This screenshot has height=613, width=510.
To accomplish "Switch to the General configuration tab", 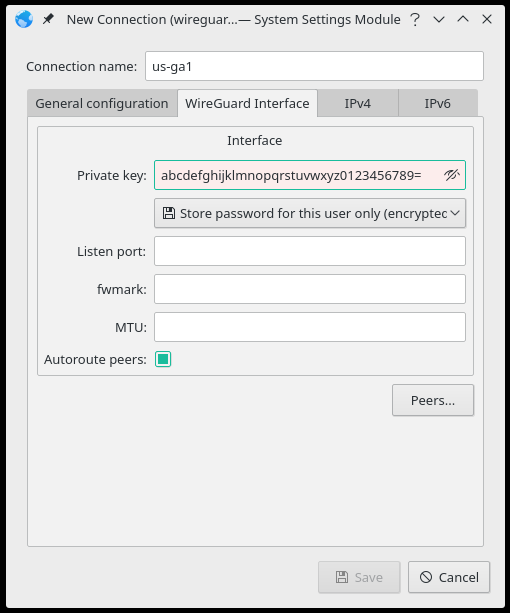I will tap(102, 104).
